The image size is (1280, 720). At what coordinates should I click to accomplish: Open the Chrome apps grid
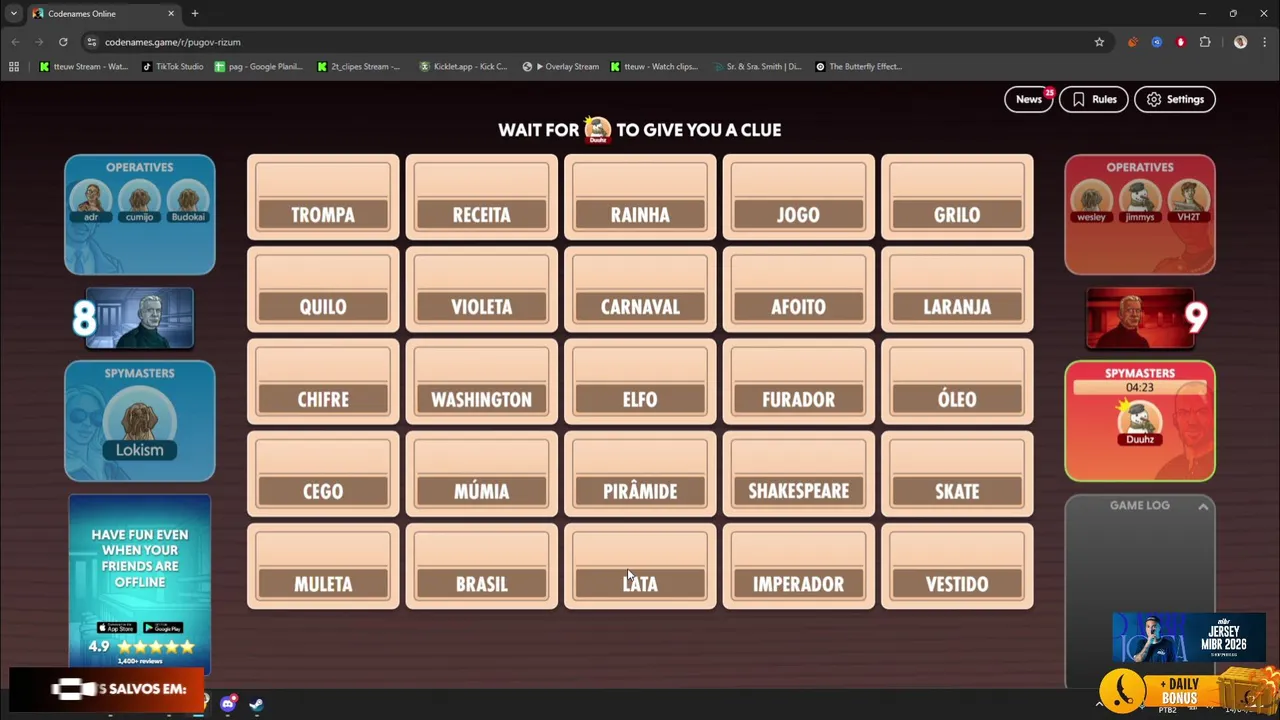pos(14,67)
